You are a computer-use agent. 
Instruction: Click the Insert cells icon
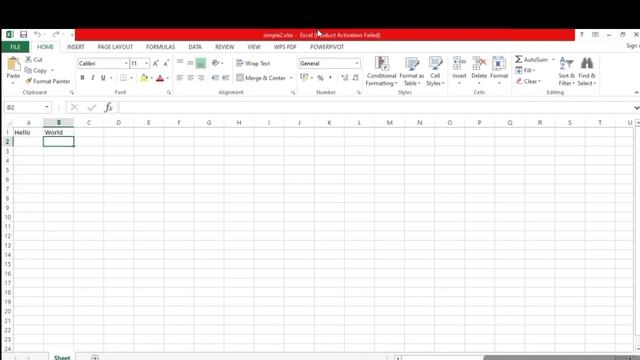point(459,64)
